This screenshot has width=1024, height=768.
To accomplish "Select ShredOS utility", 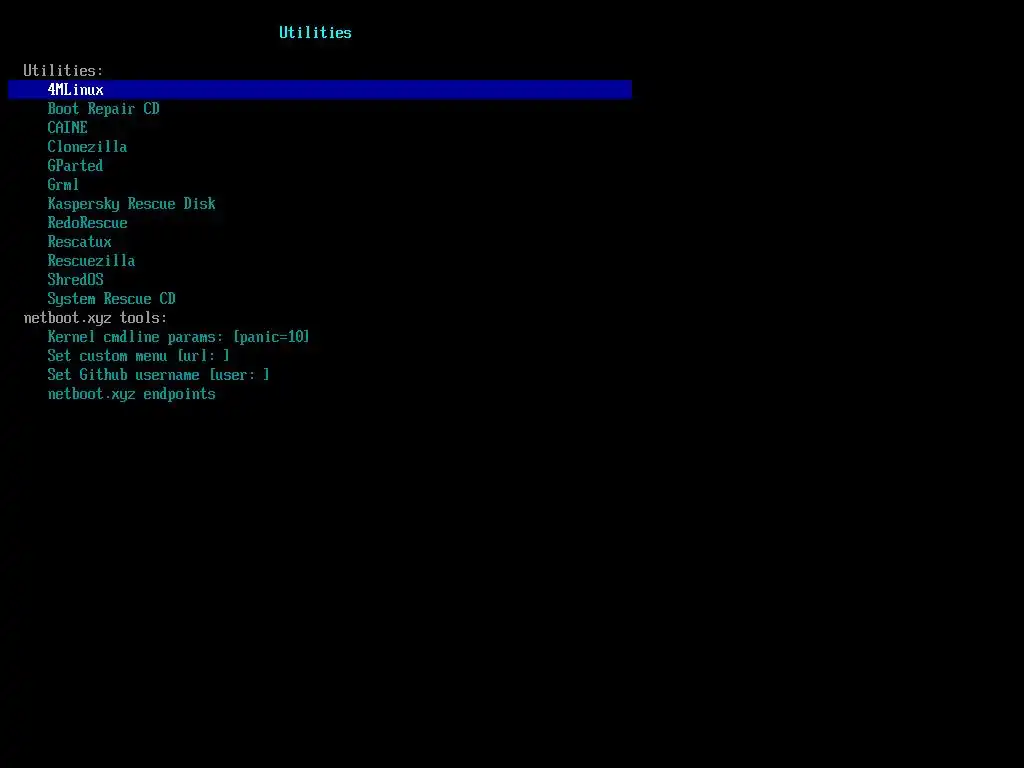I will (x=75, y=279).
